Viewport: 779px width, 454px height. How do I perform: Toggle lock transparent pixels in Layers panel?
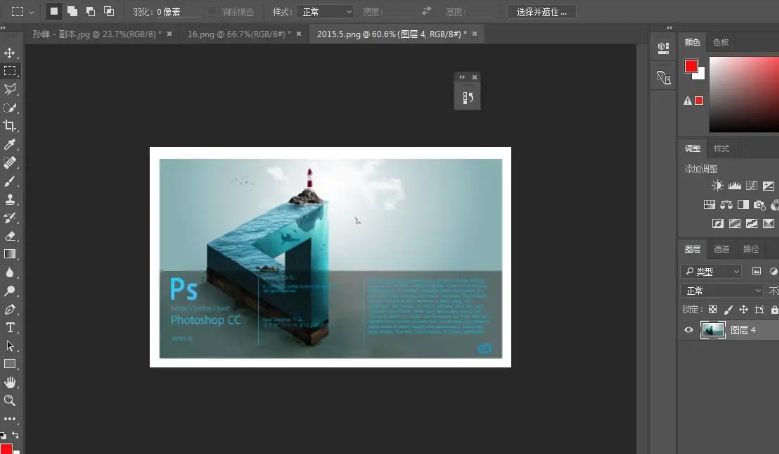tap(713, 310)
